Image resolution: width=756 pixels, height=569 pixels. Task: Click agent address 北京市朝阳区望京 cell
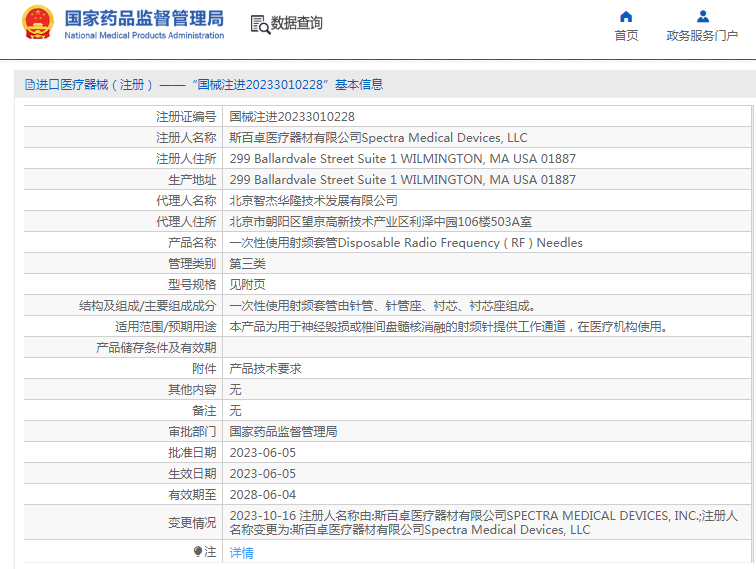[380, 222]
